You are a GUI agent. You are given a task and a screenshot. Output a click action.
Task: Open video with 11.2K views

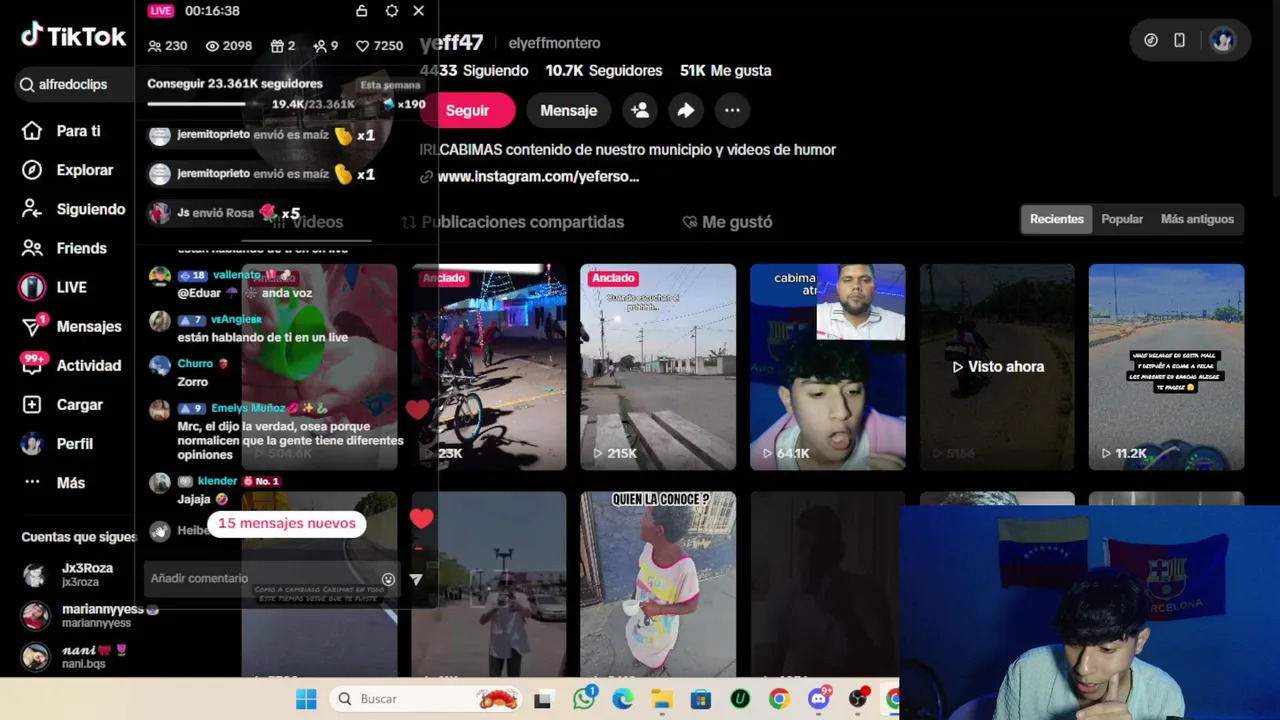click(1167, 367)
